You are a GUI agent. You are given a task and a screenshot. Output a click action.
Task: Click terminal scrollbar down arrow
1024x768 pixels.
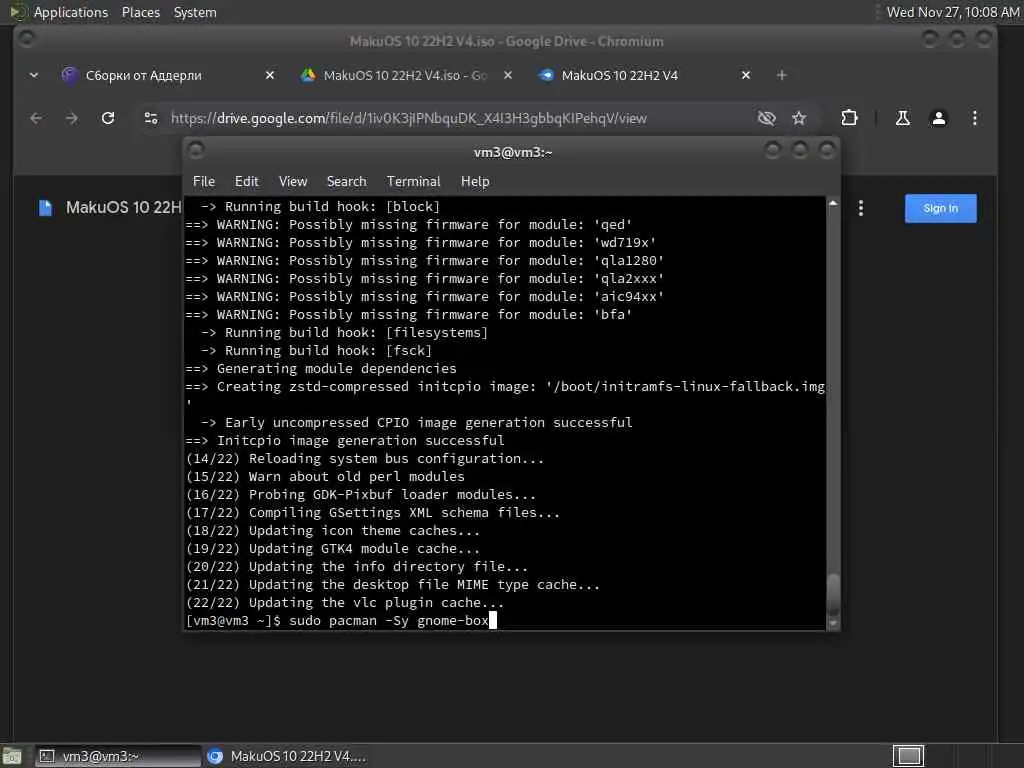coord(833,623)
